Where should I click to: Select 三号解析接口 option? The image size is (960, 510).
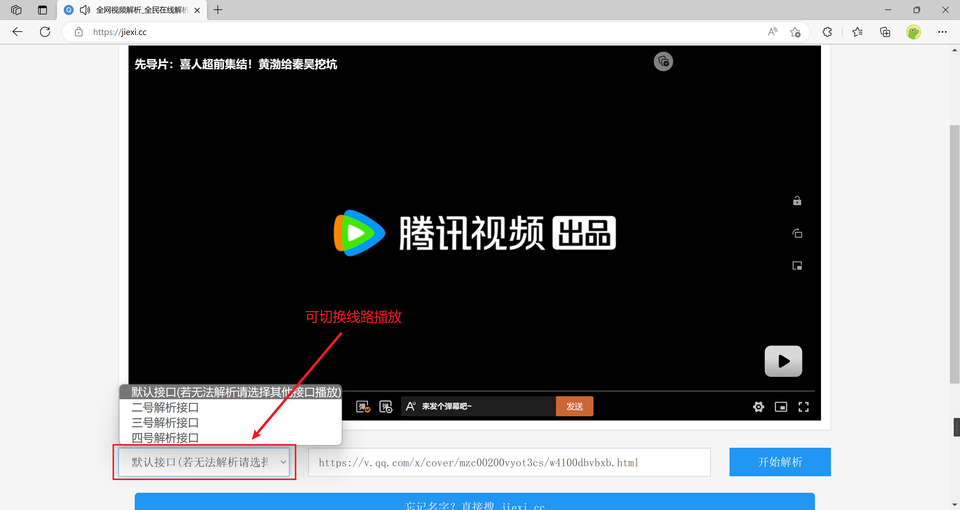point(230,422)
